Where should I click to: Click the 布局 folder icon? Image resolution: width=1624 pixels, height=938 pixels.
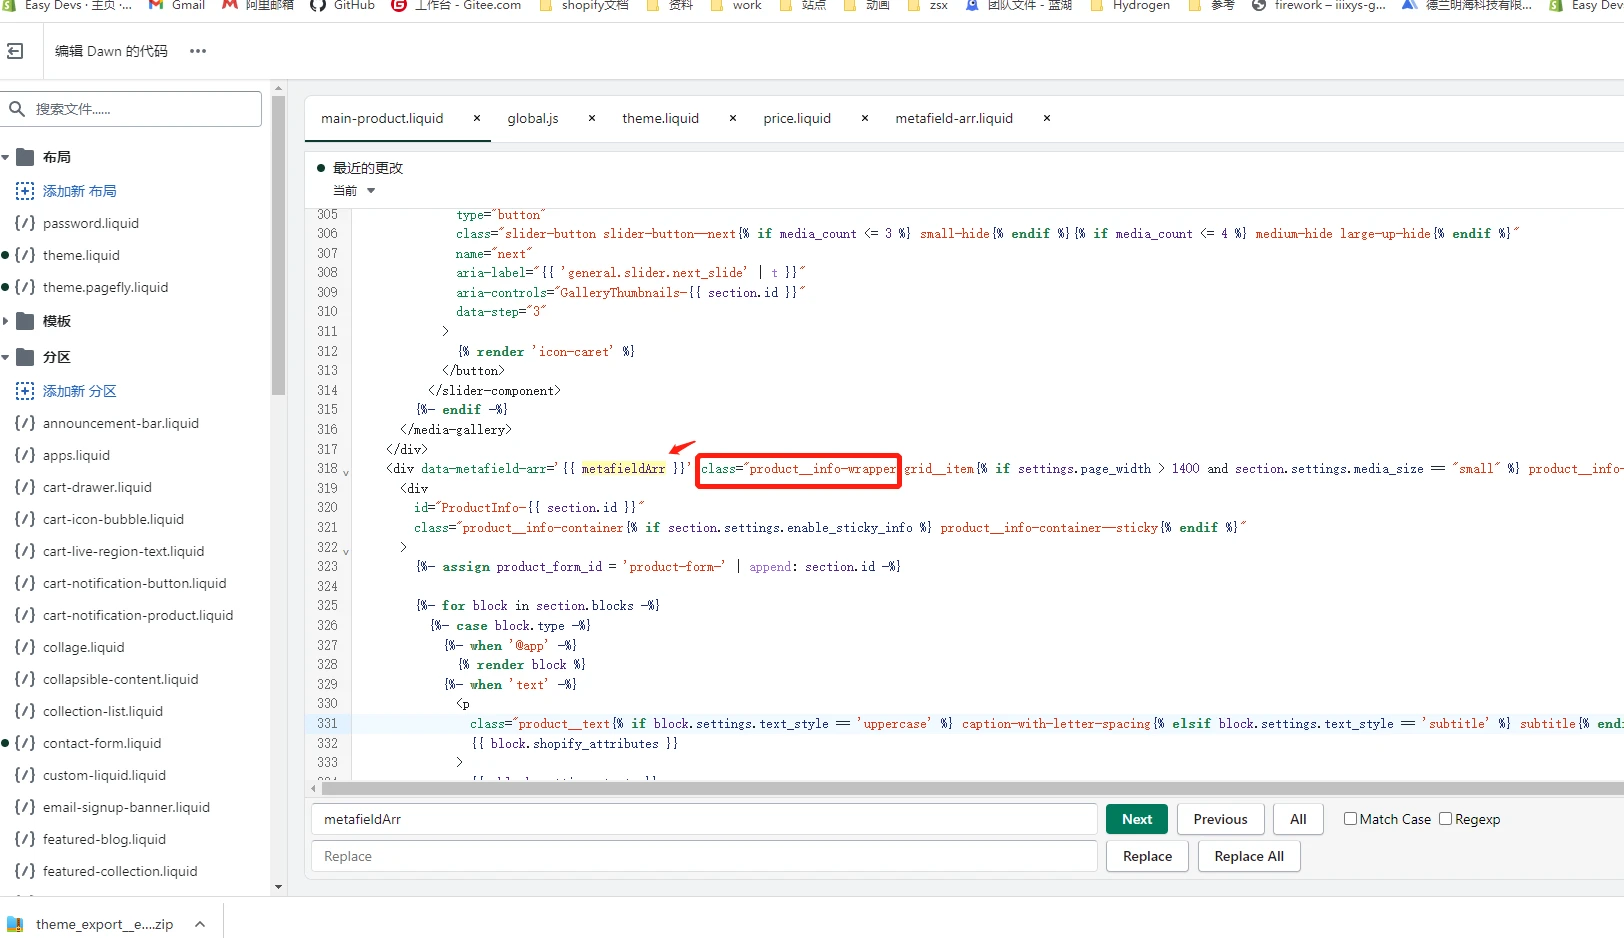[x=25, y=157]
